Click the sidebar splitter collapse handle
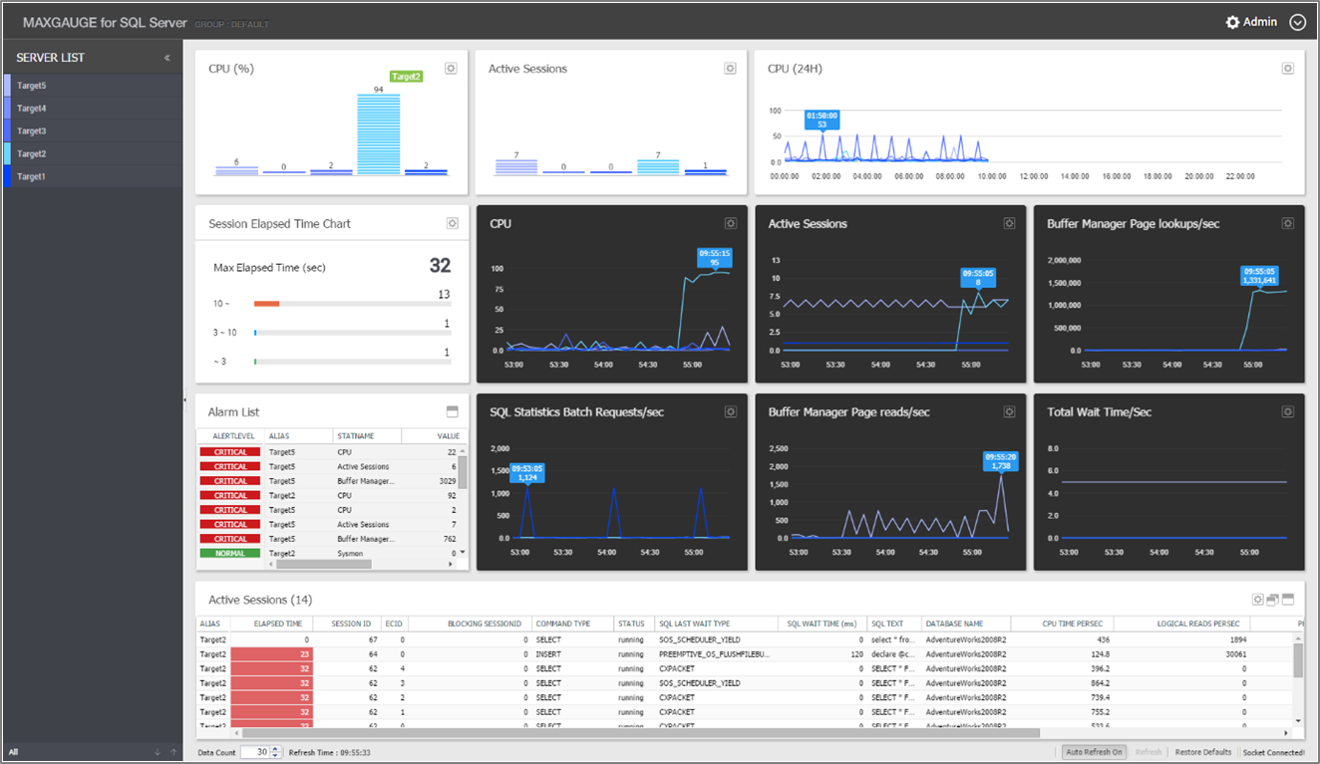1320x764 pixels. point(185,401)
